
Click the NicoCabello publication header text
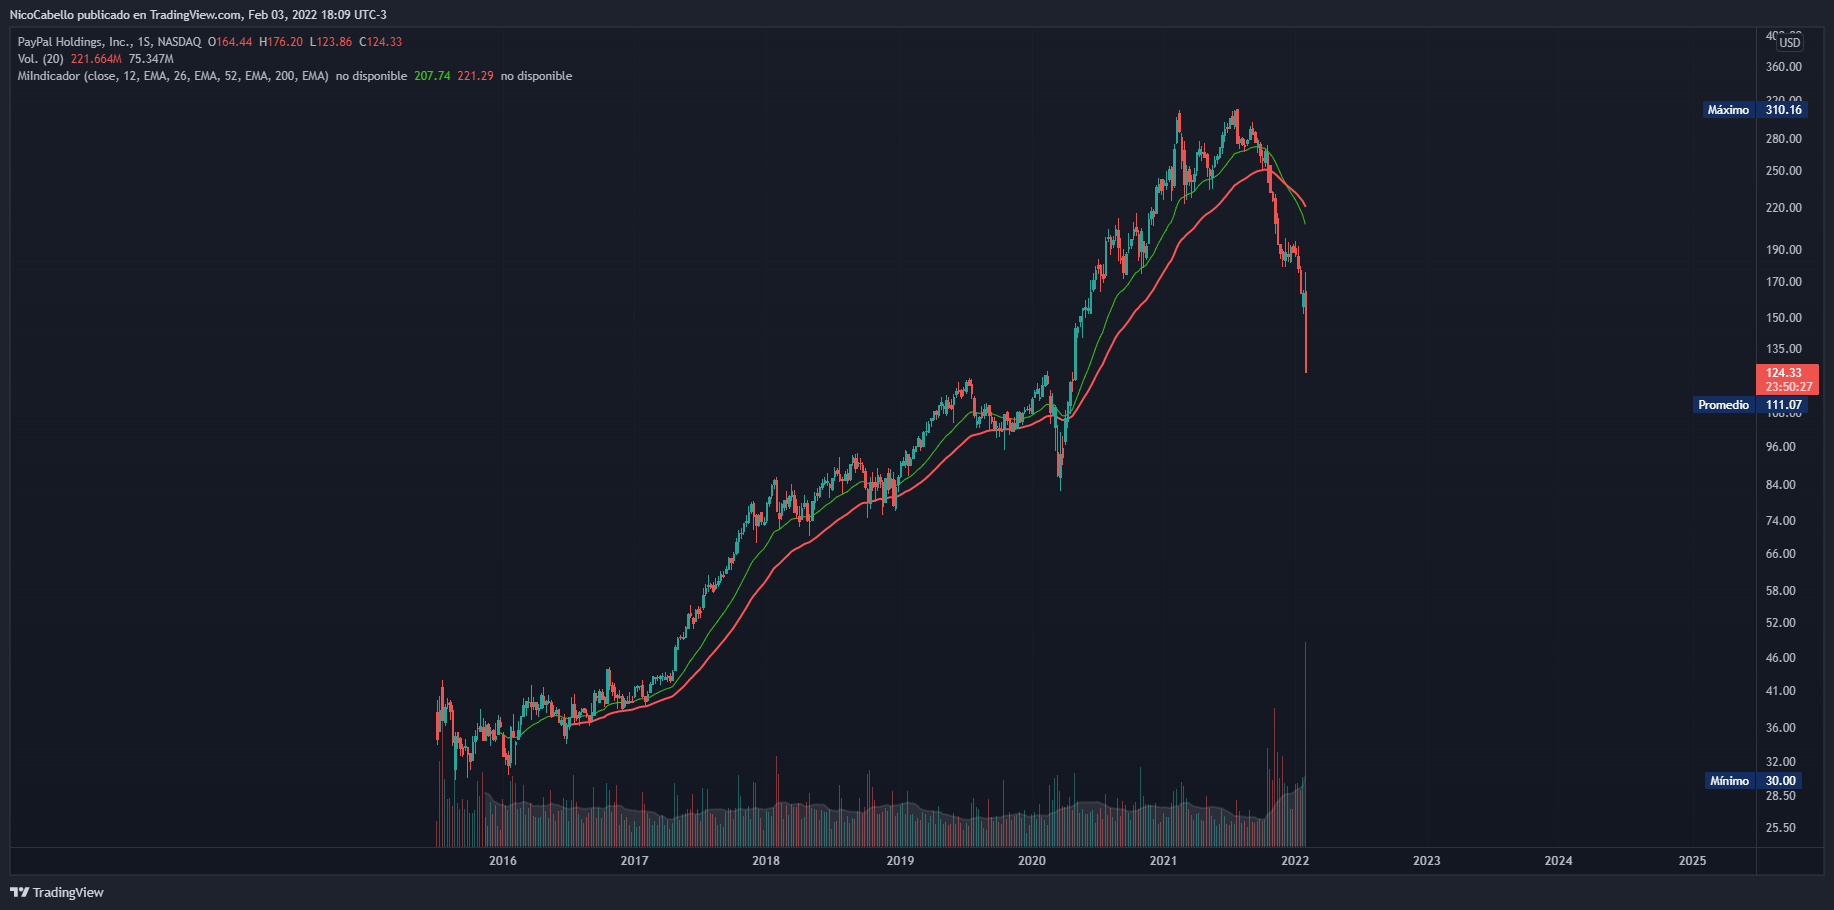click(198, 15)
